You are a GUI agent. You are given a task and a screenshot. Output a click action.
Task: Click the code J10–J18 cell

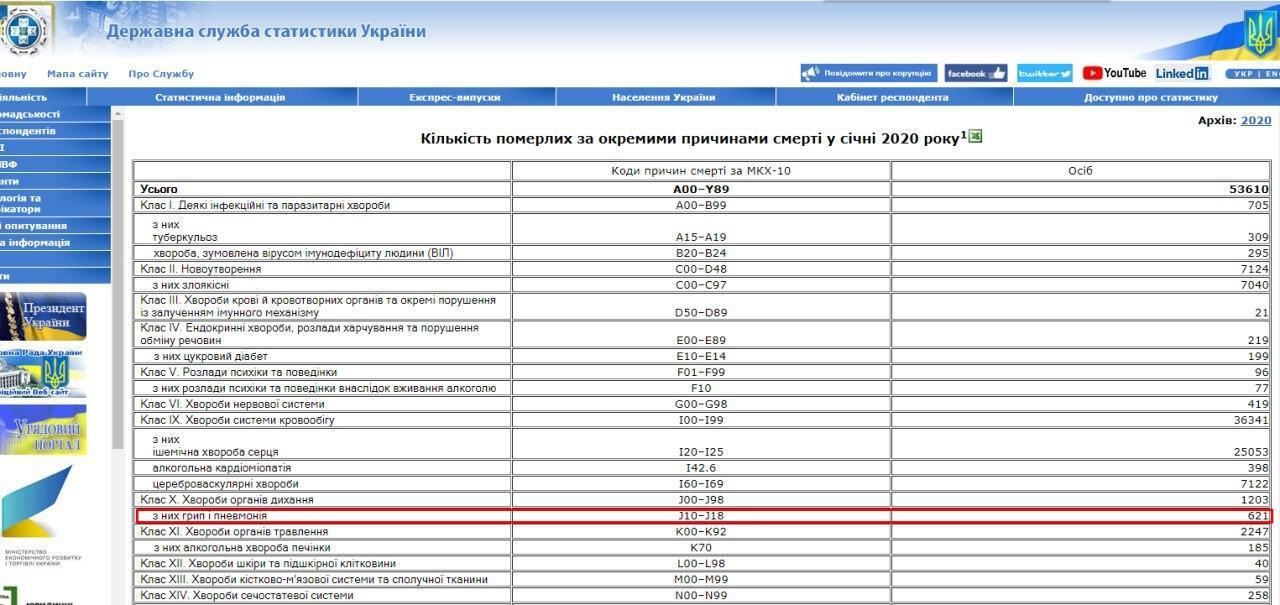700,515
